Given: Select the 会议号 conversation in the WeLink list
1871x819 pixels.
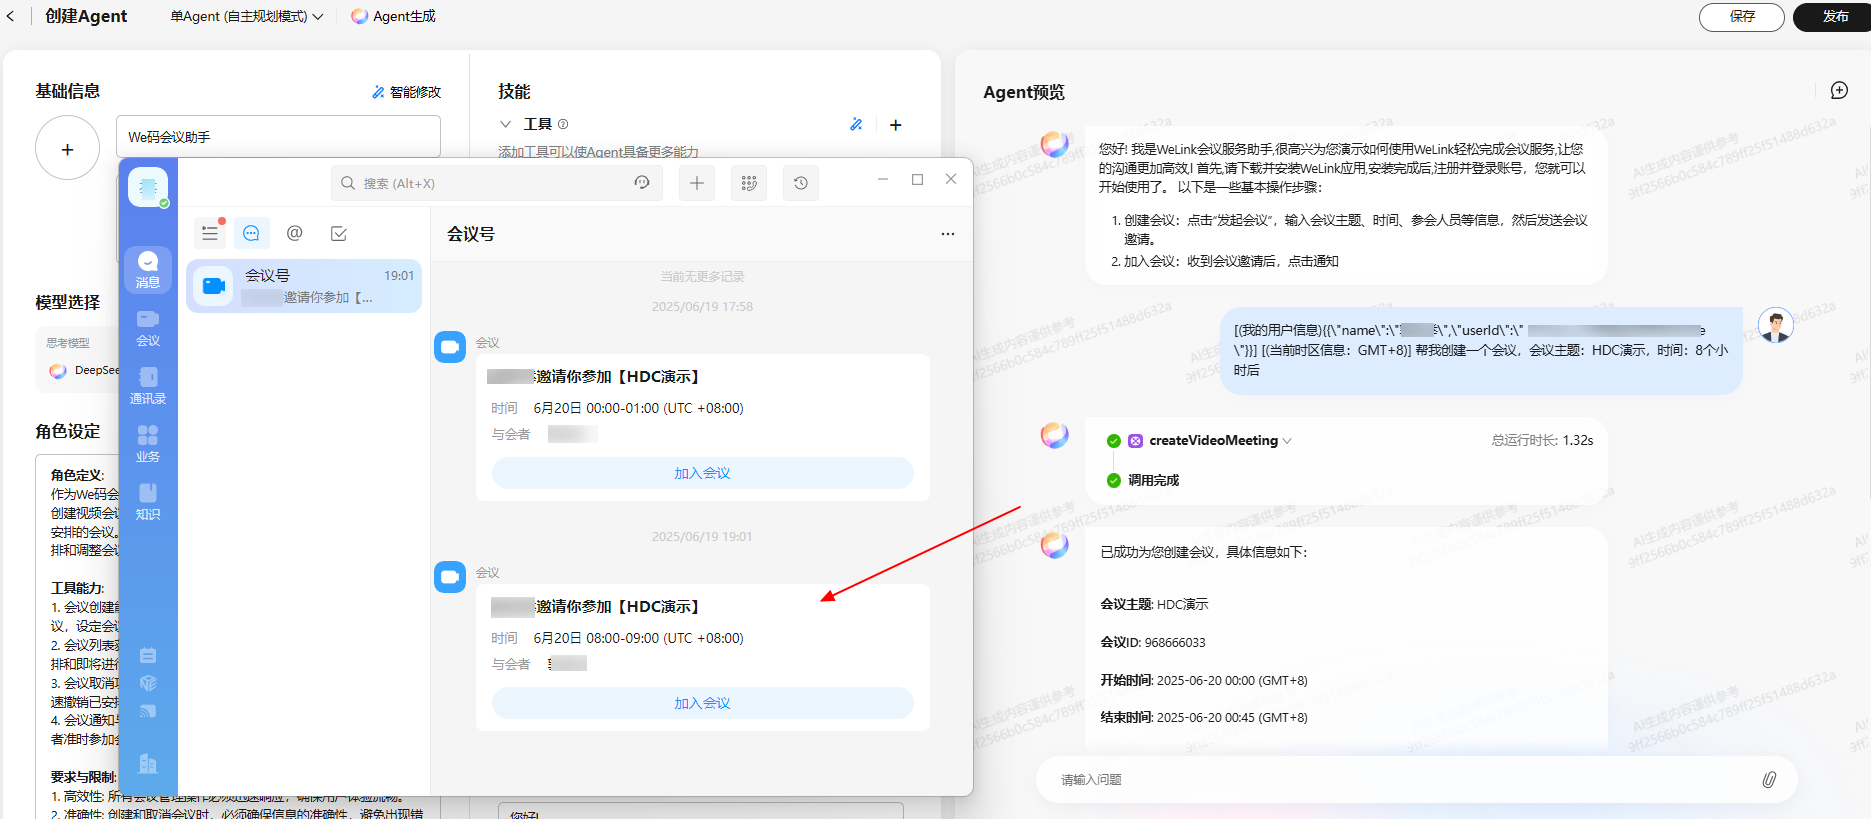Looking at the screenshot, I should (x=304, y=286).
